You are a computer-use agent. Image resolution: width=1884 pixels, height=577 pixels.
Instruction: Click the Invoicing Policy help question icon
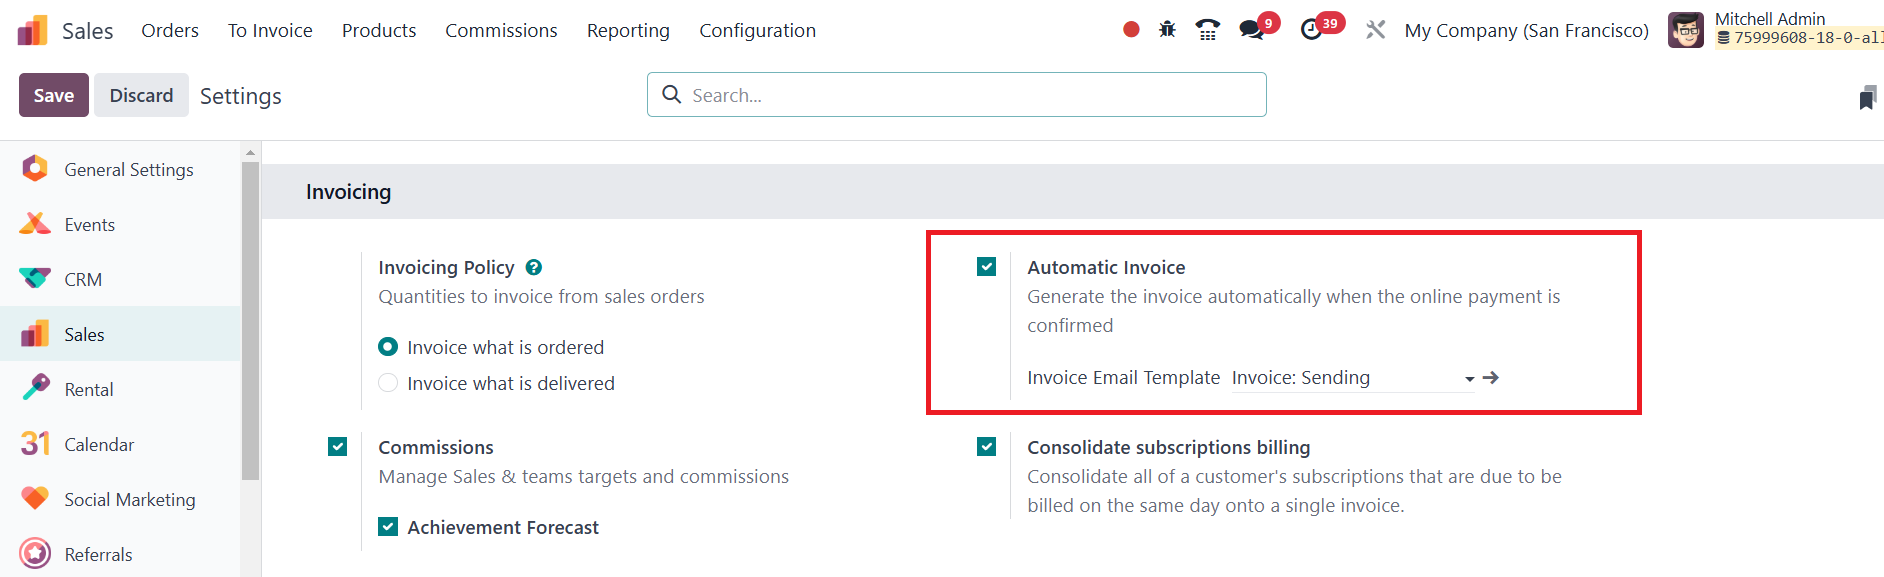coord(534,267)
